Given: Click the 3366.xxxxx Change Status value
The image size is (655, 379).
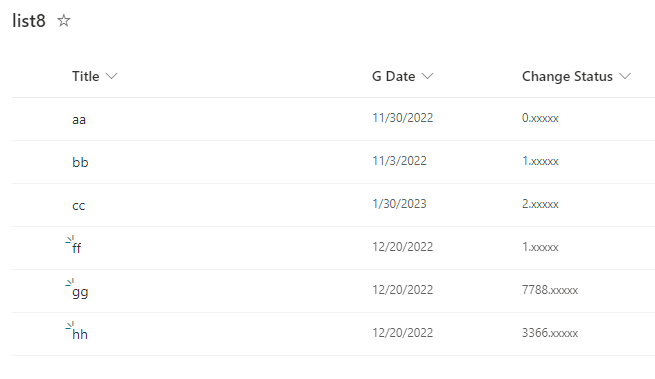Looking at the screenshot, I should click(x=550, y=333).
